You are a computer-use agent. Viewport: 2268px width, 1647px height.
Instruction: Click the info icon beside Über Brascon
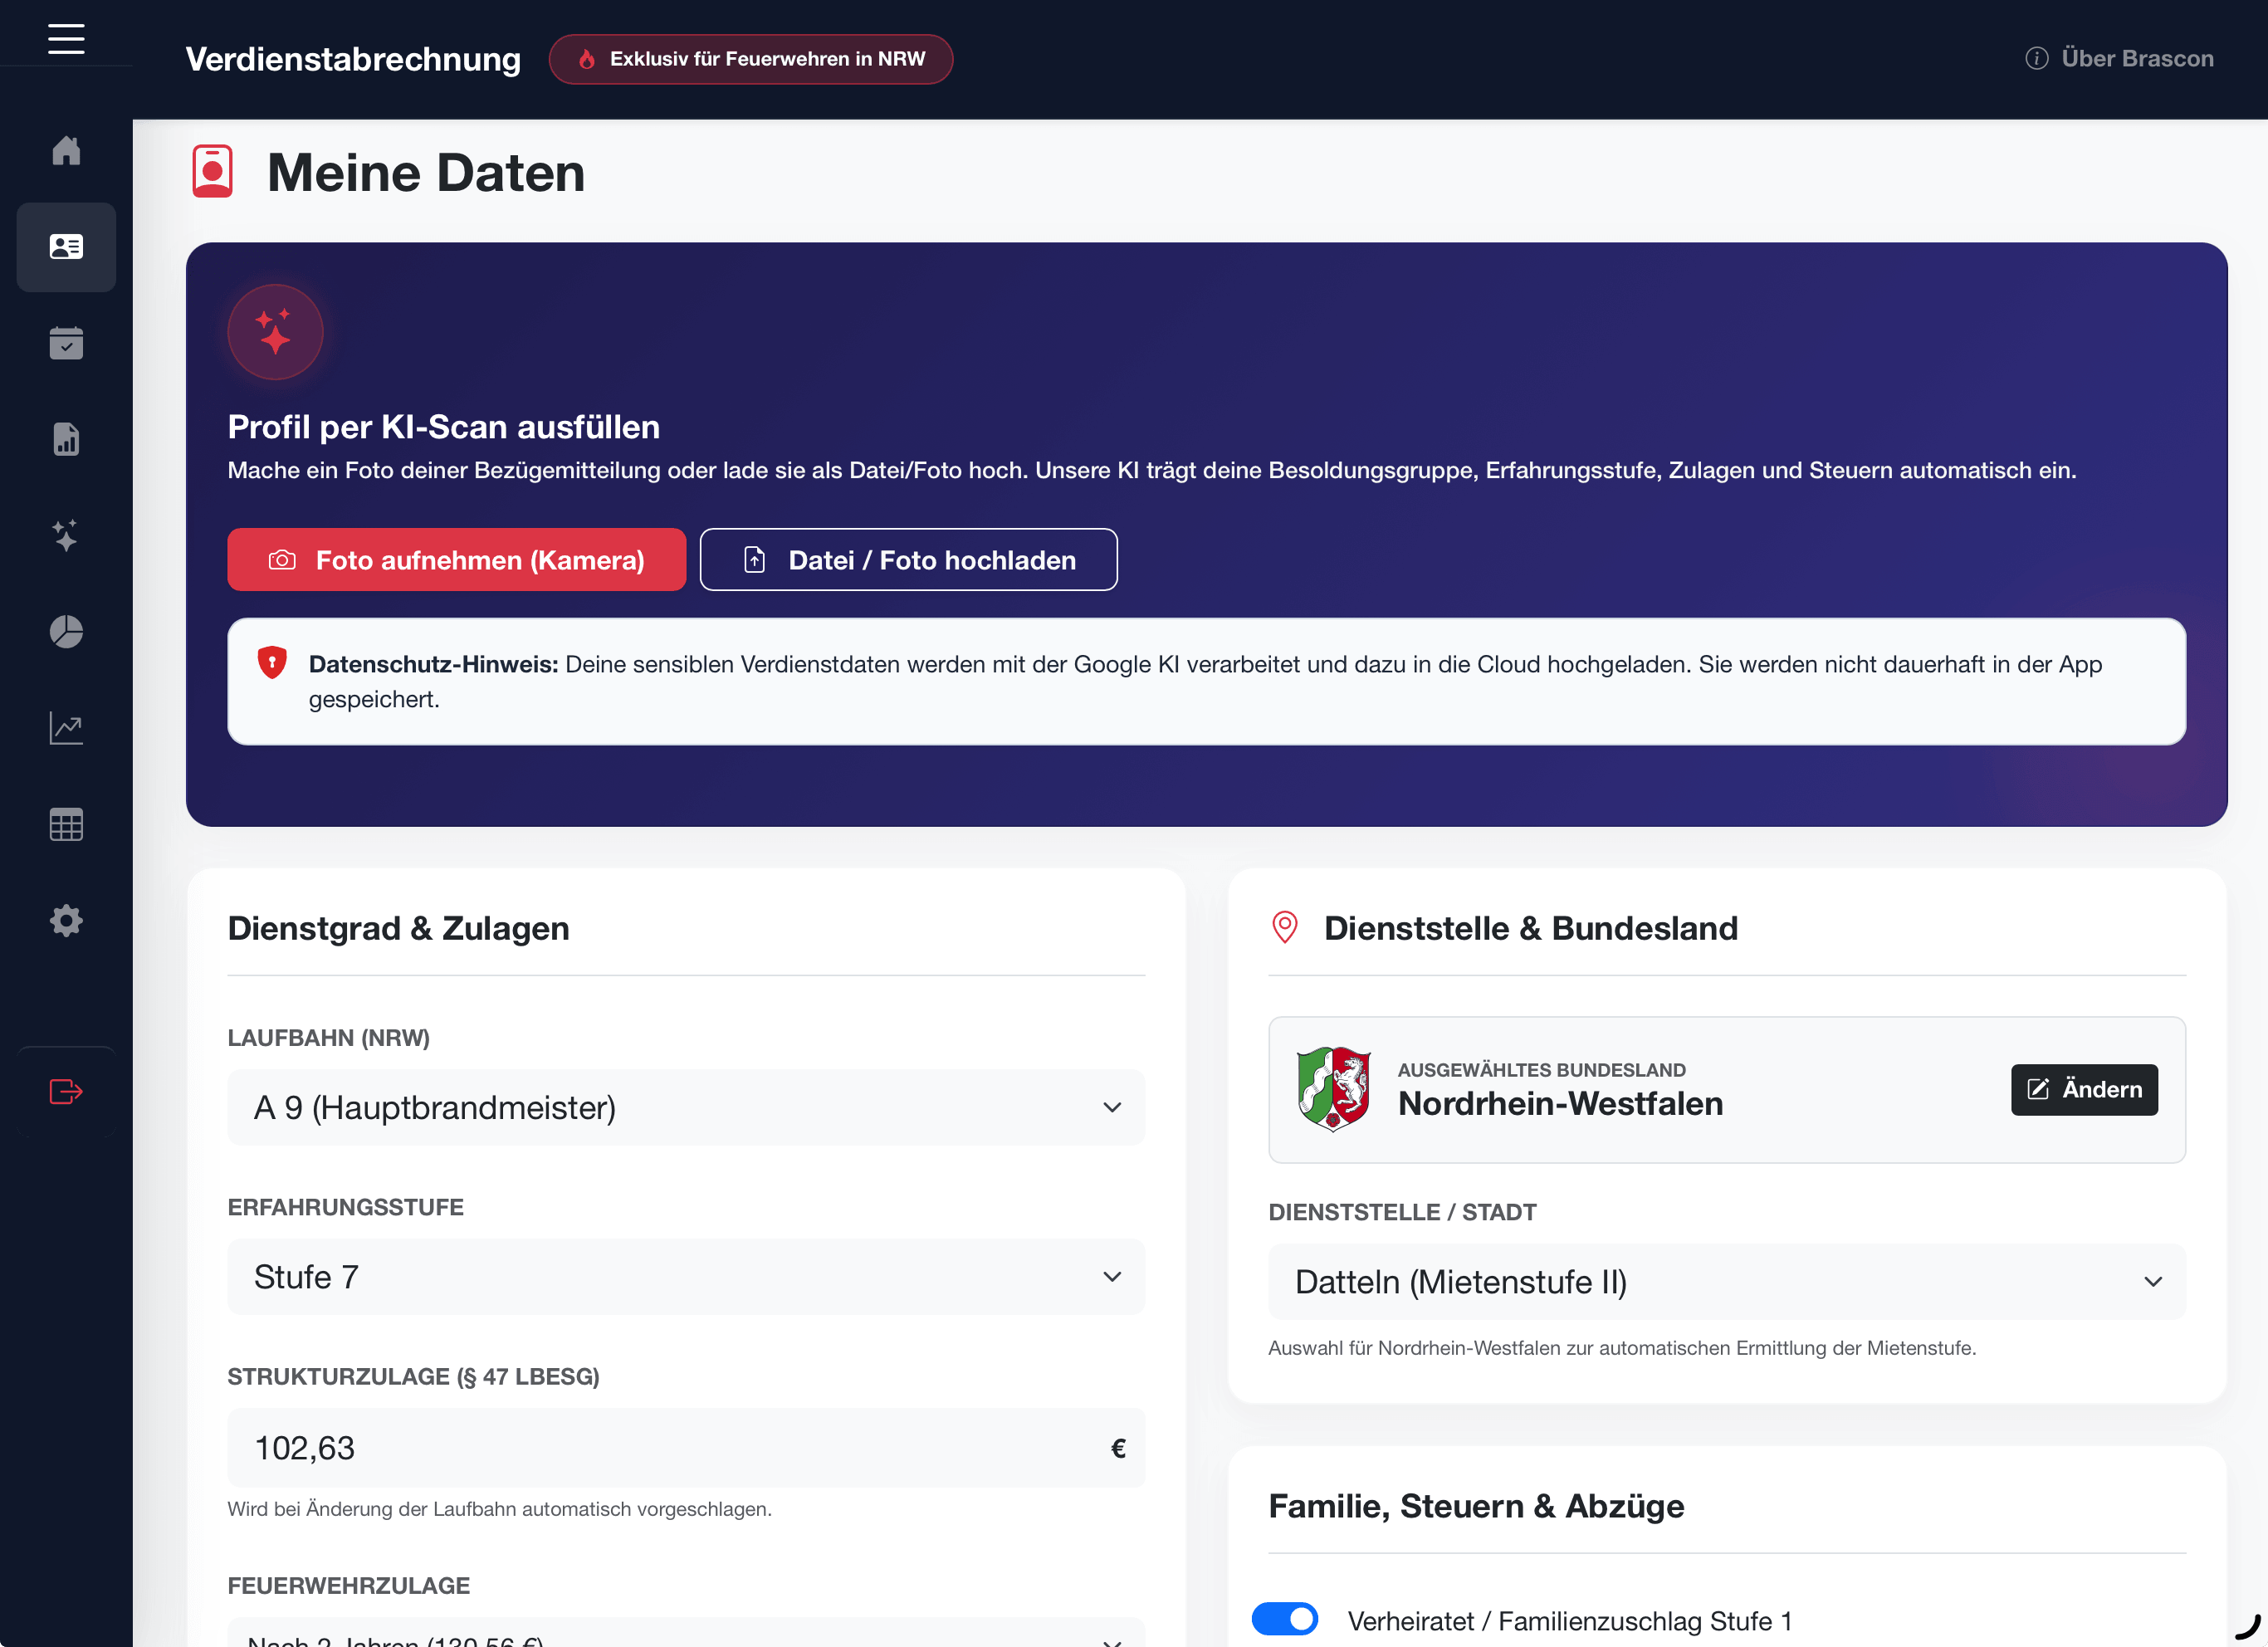coord(2037,58)
